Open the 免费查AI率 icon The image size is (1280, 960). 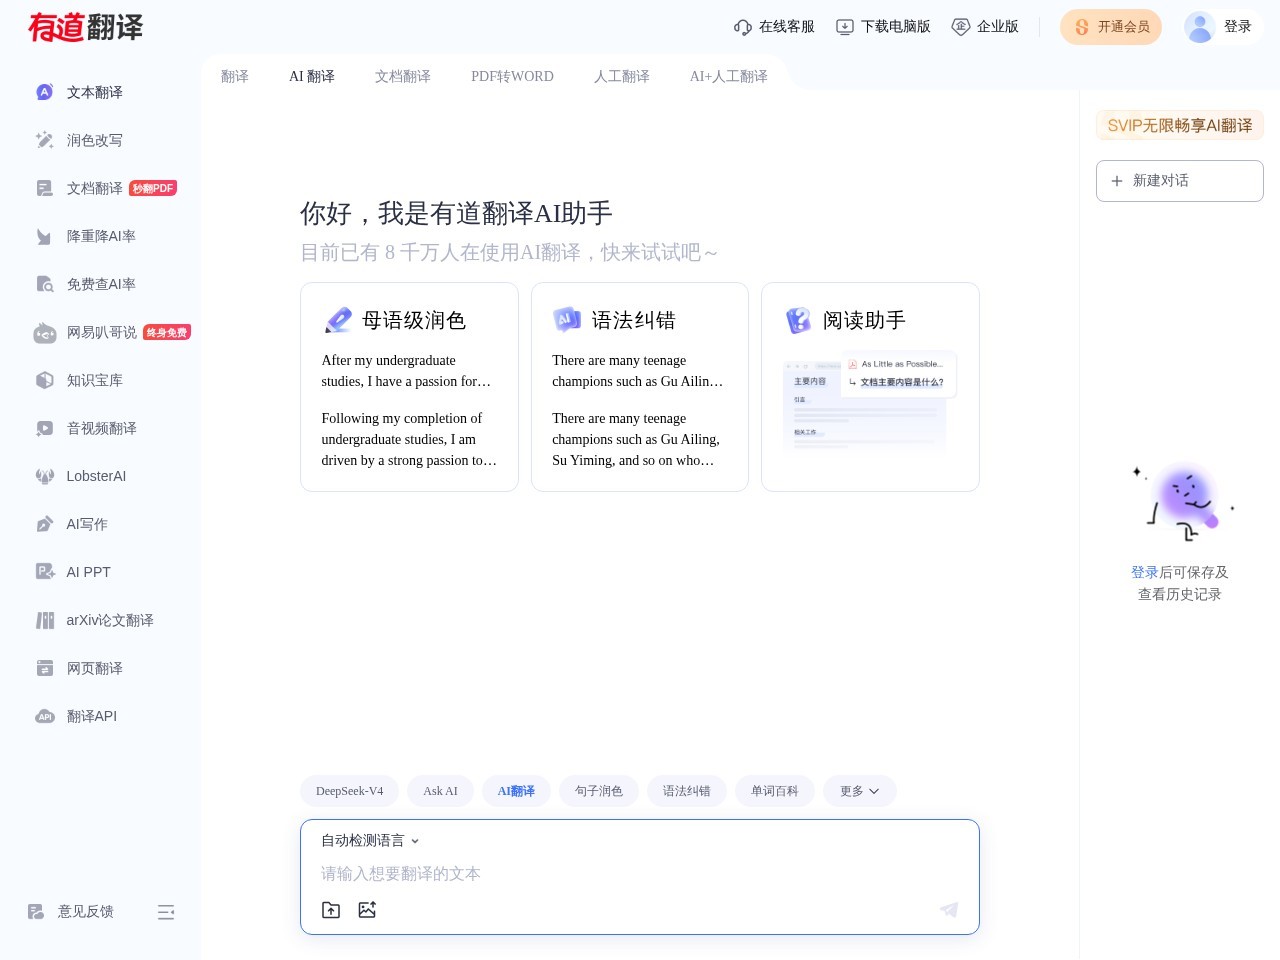tap(44, 284)
